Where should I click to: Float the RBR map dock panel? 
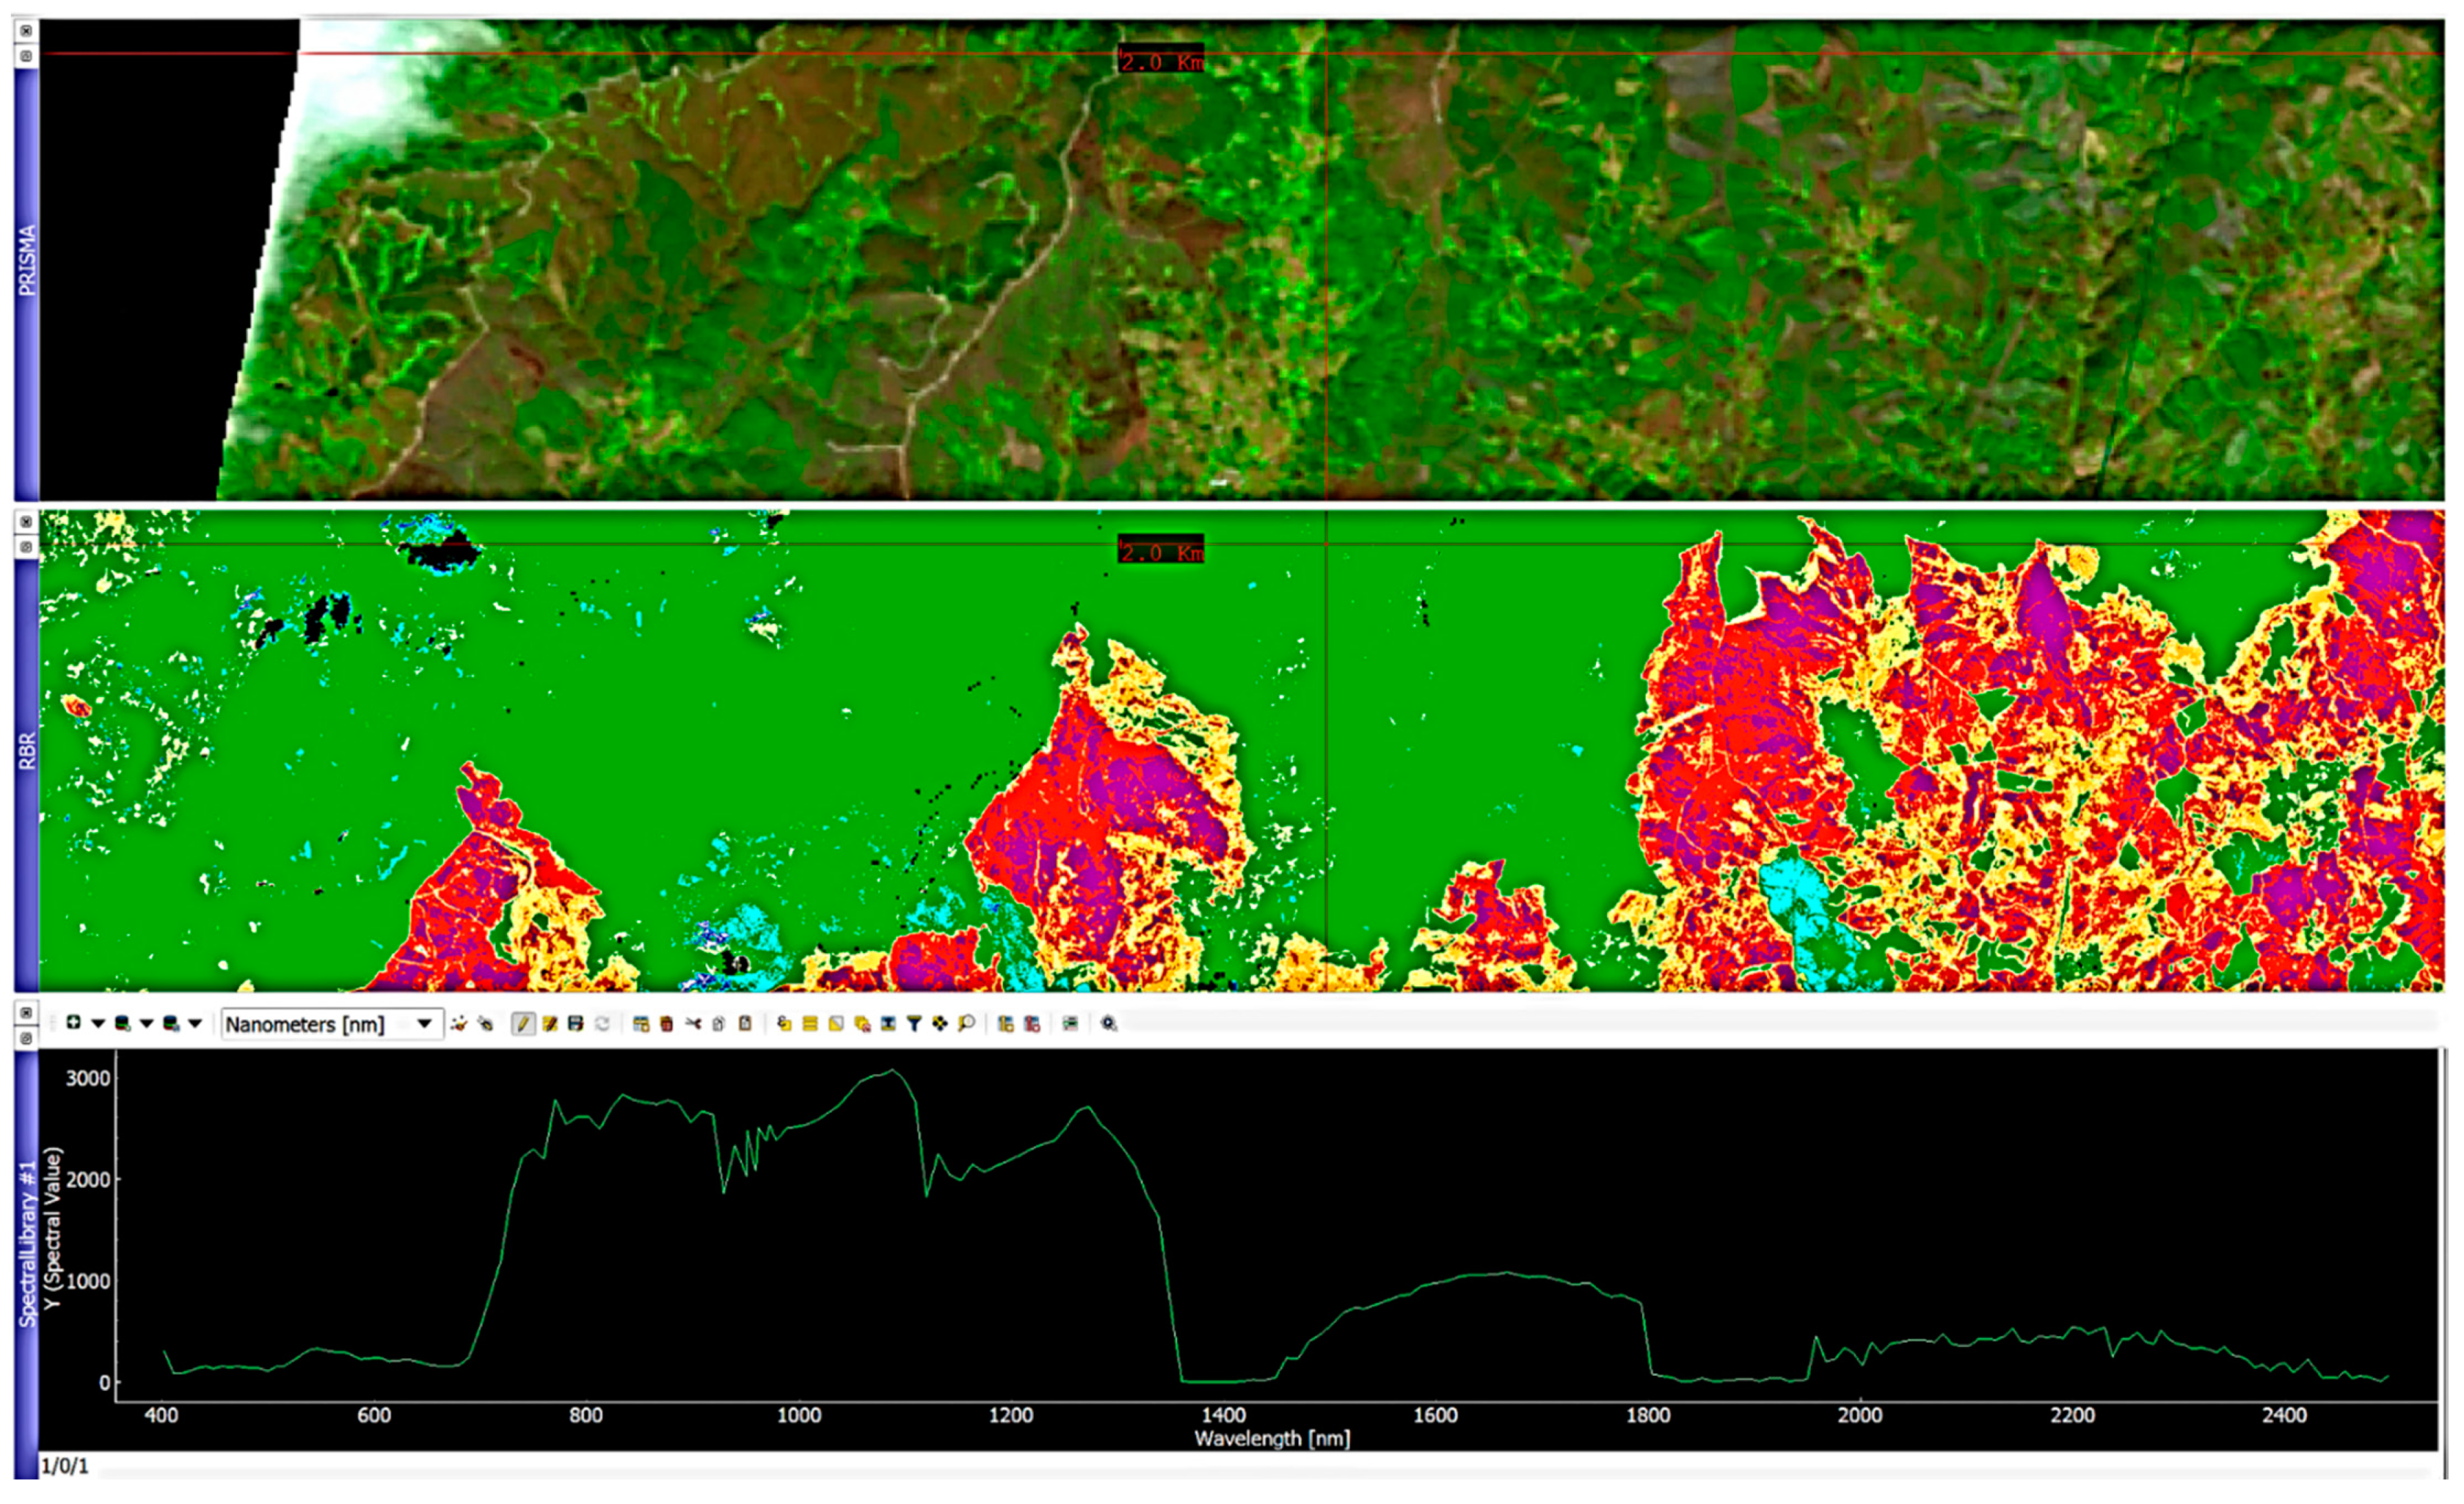[x=26, y=547]
